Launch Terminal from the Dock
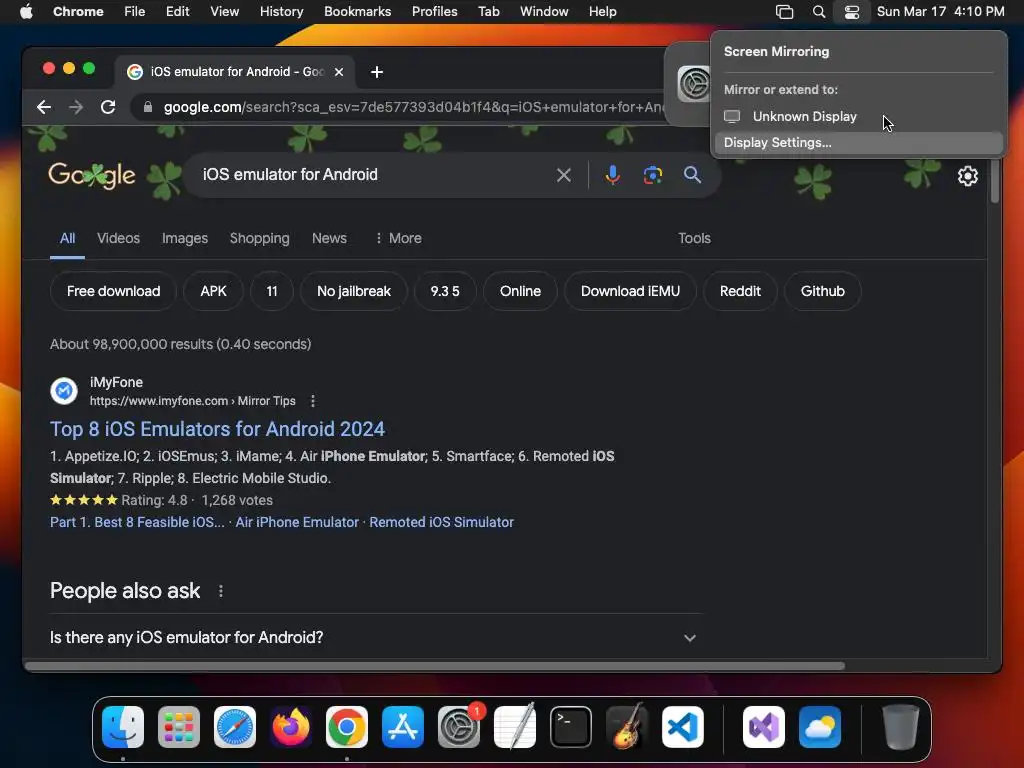The width and height of the screenshot is (1024, 768). 571,727
